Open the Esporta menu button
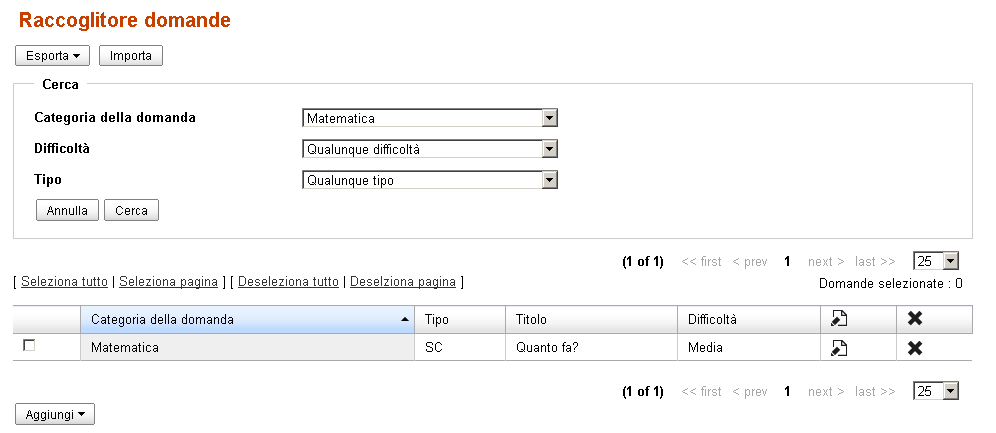Viewport: 996px width, 433px height. pyautogui.click(x=53, y=56)
